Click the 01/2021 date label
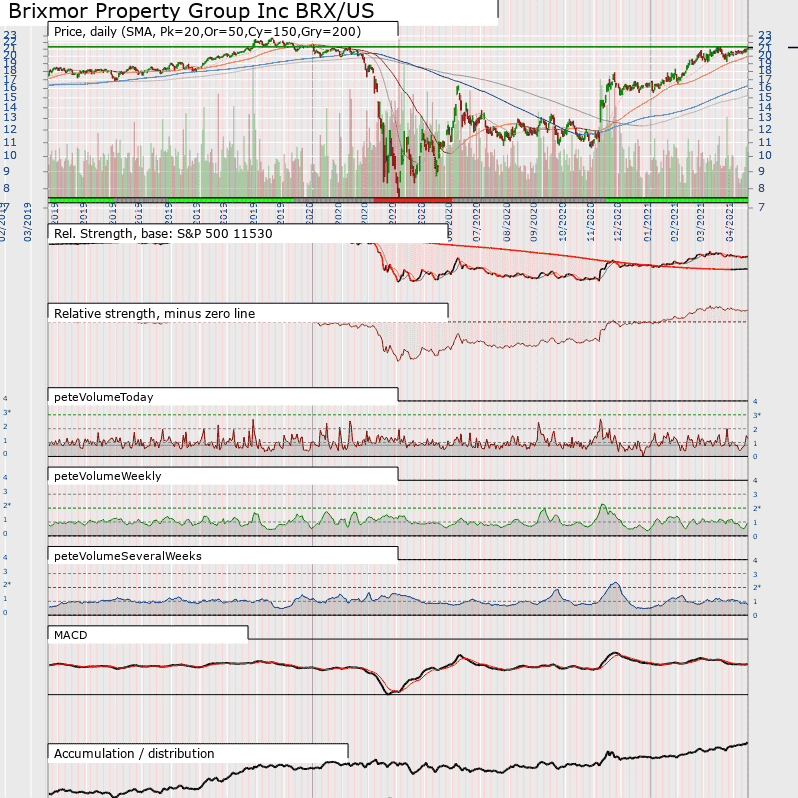 pyautogui.click(x=647, y=222)
